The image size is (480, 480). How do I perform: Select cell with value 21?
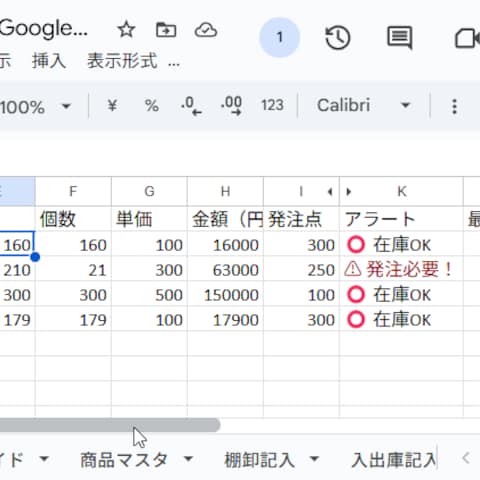[x=73, y=269]
